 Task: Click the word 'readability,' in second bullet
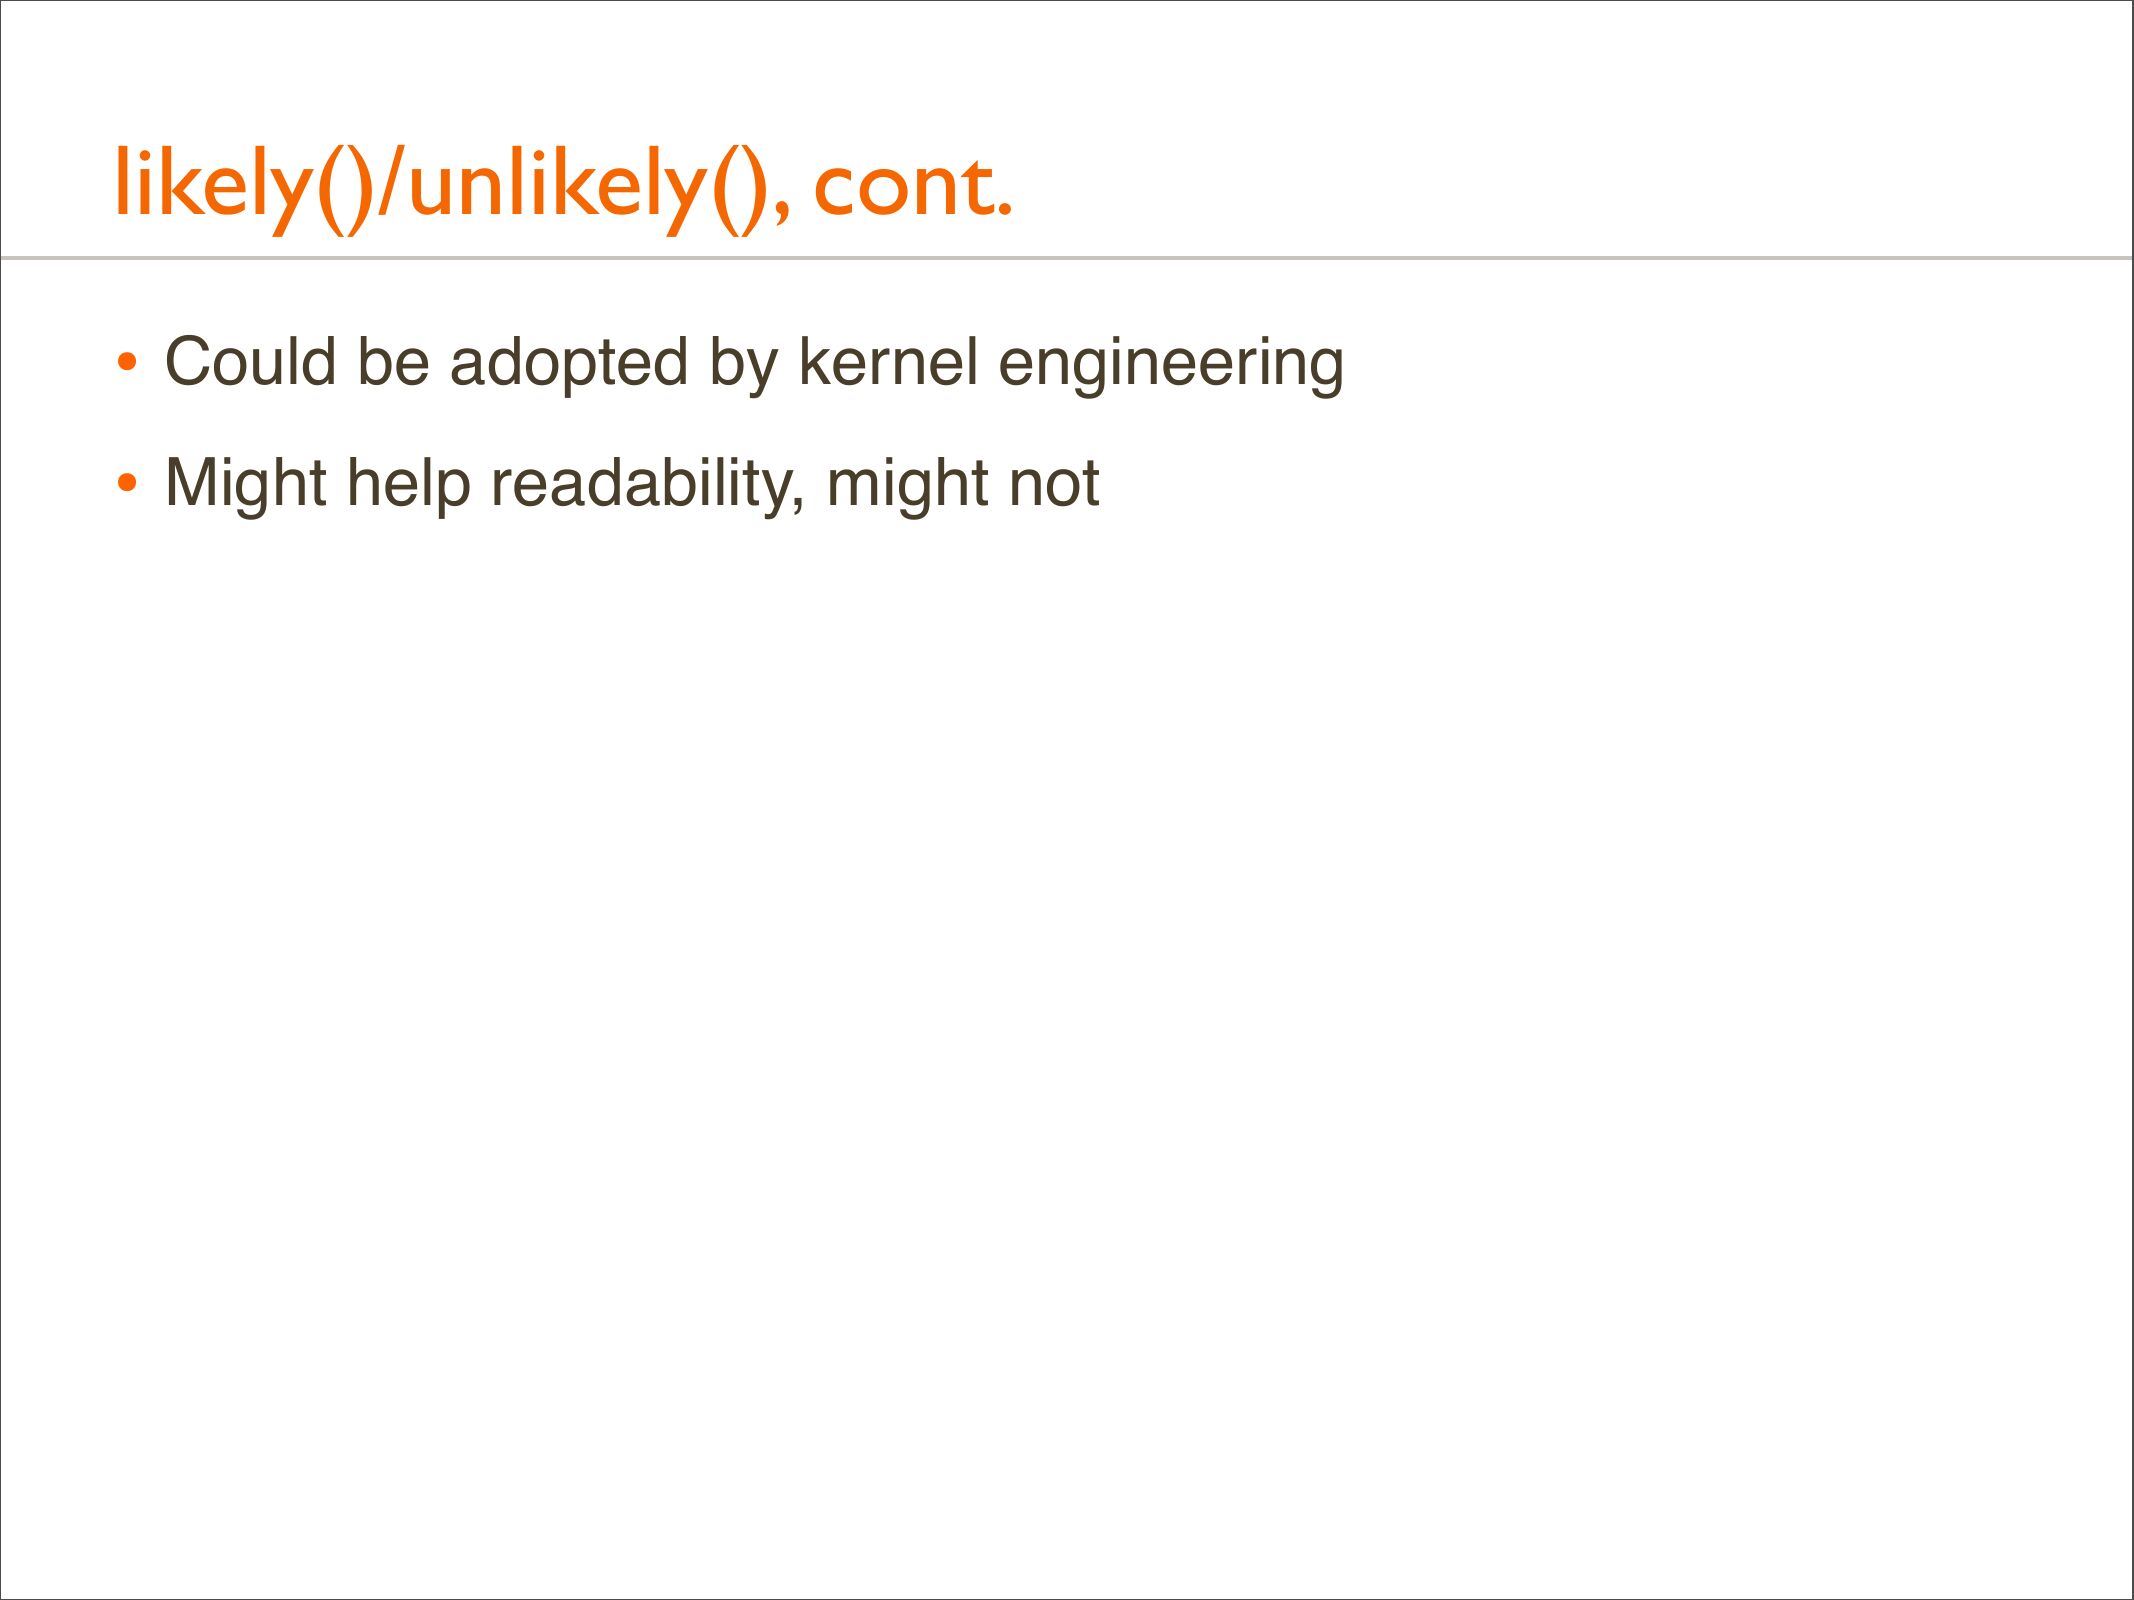pyautogui.click(x=647, y=485)
